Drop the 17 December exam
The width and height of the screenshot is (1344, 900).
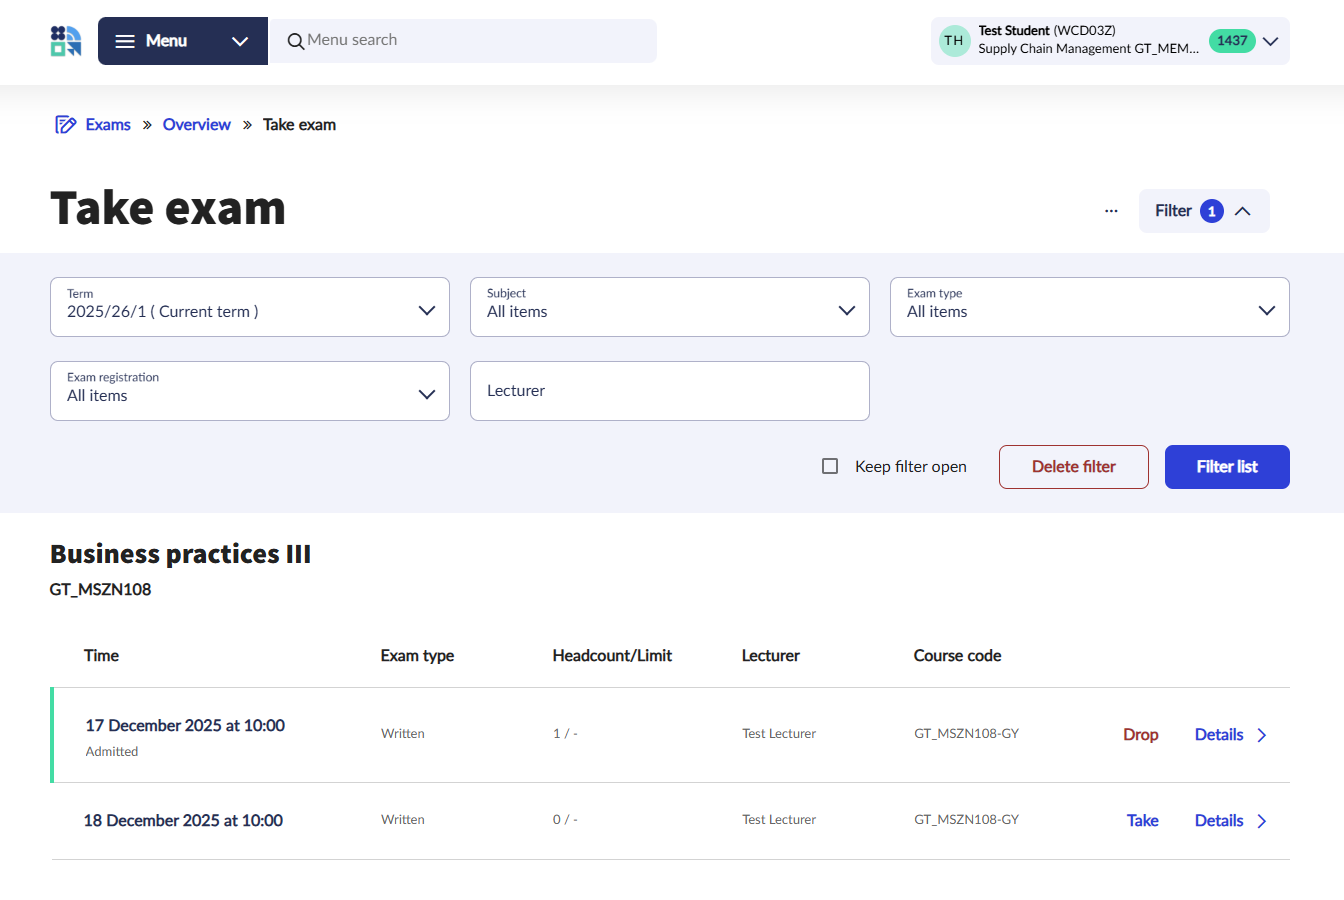1140,735
